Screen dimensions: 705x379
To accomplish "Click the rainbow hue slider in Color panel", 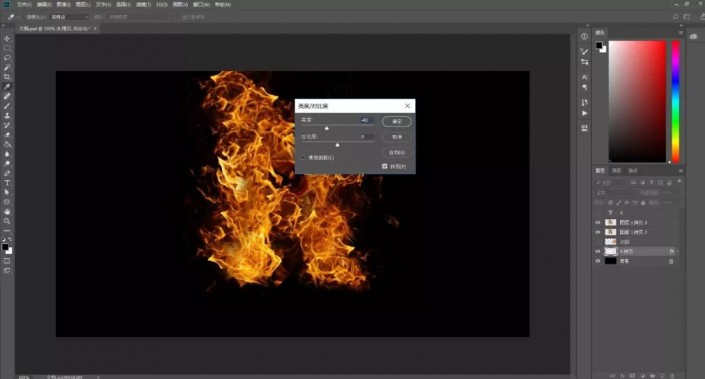I will (x=675, y=101).
